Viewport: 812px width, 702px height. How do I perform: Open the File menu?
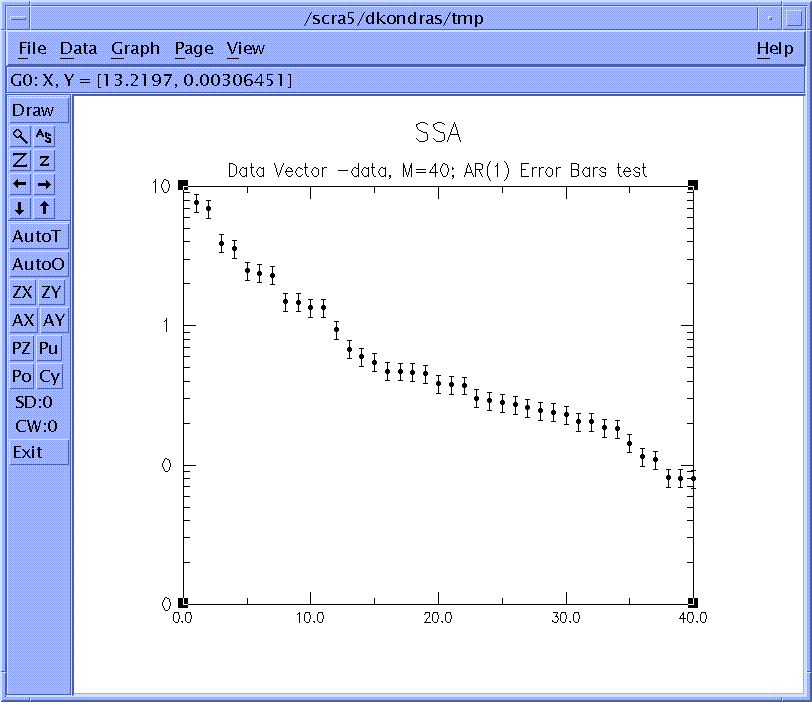coord(32,48)
